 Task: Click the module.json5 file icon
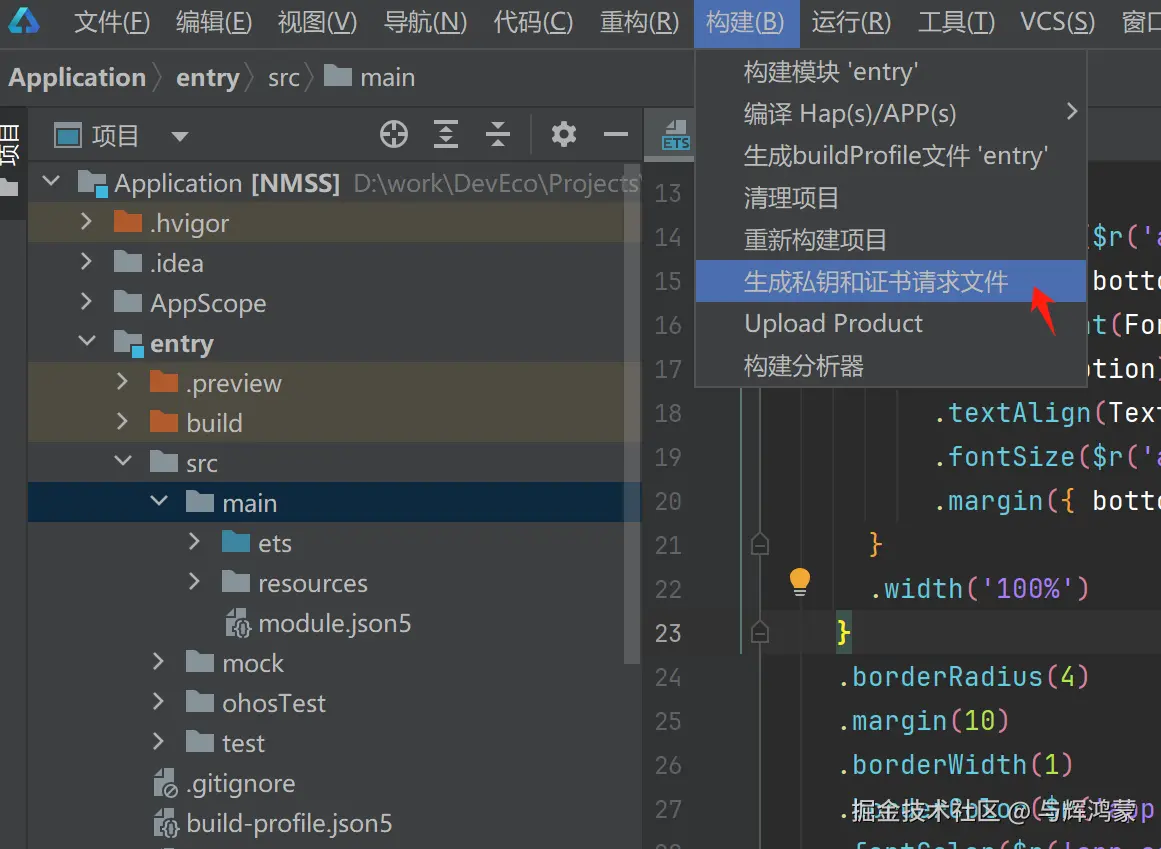pos(238,623)
